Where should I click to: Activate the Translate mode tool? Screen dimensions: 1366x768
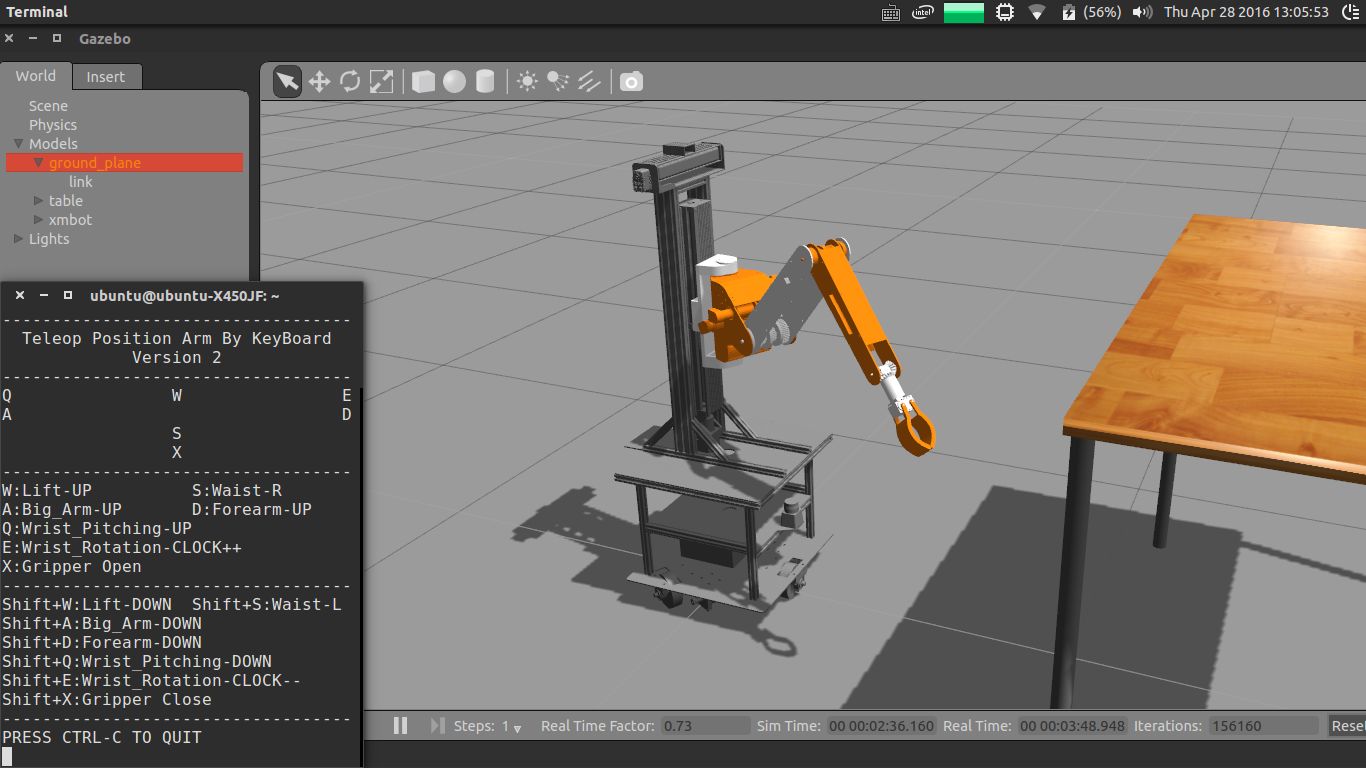(x=319, y=81)
